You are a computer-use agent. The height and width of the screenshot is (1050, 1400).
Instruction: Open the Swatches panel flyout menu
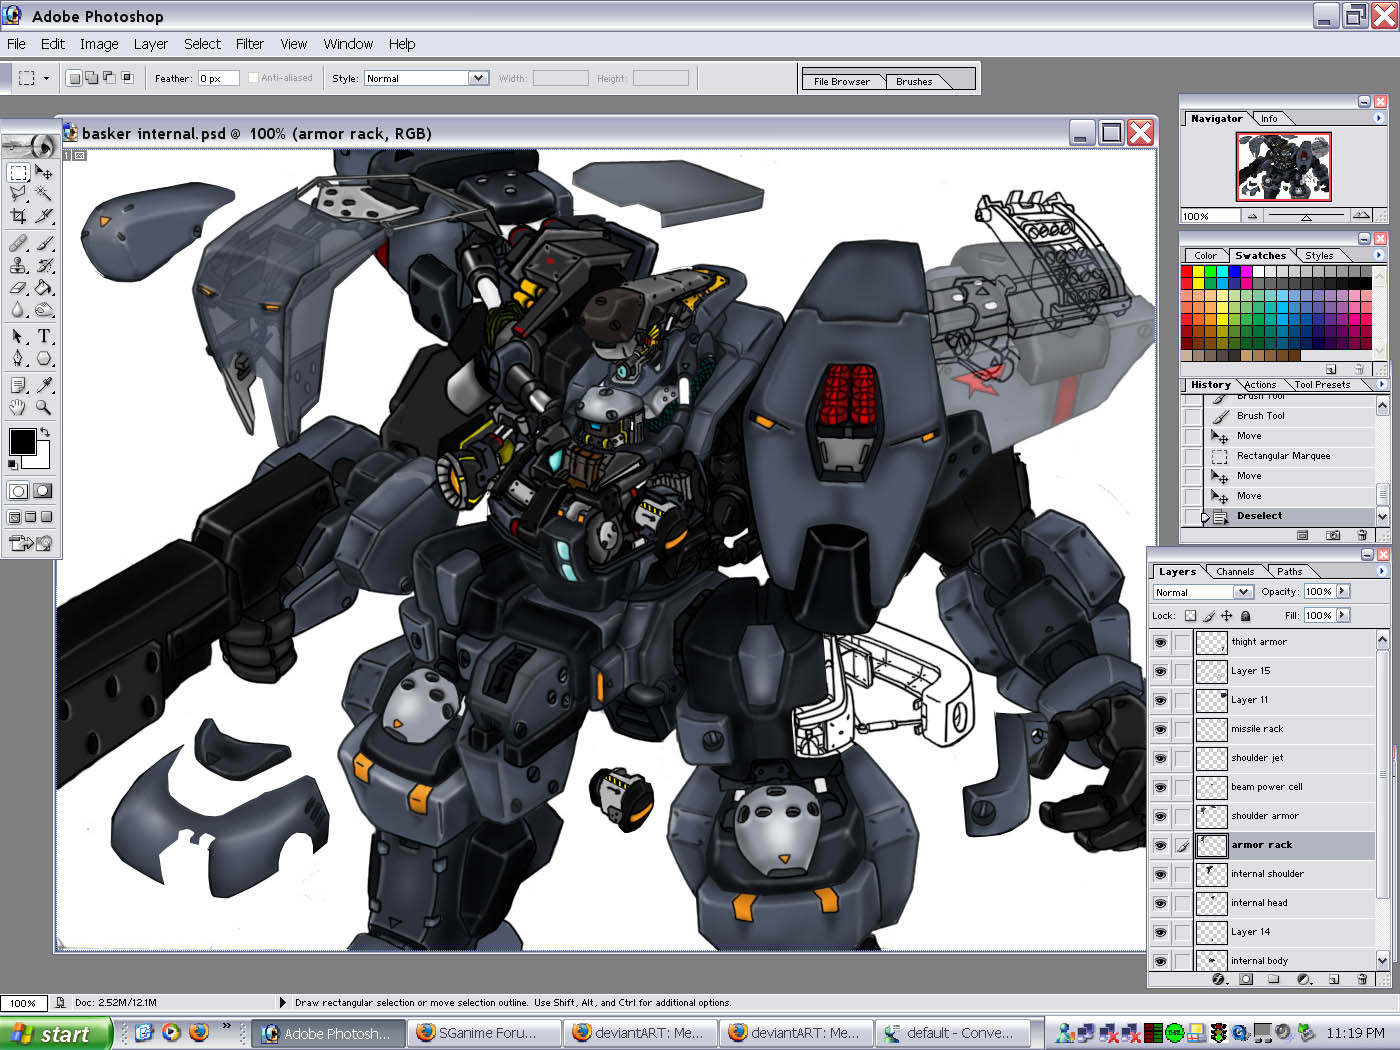[1379, 255]
